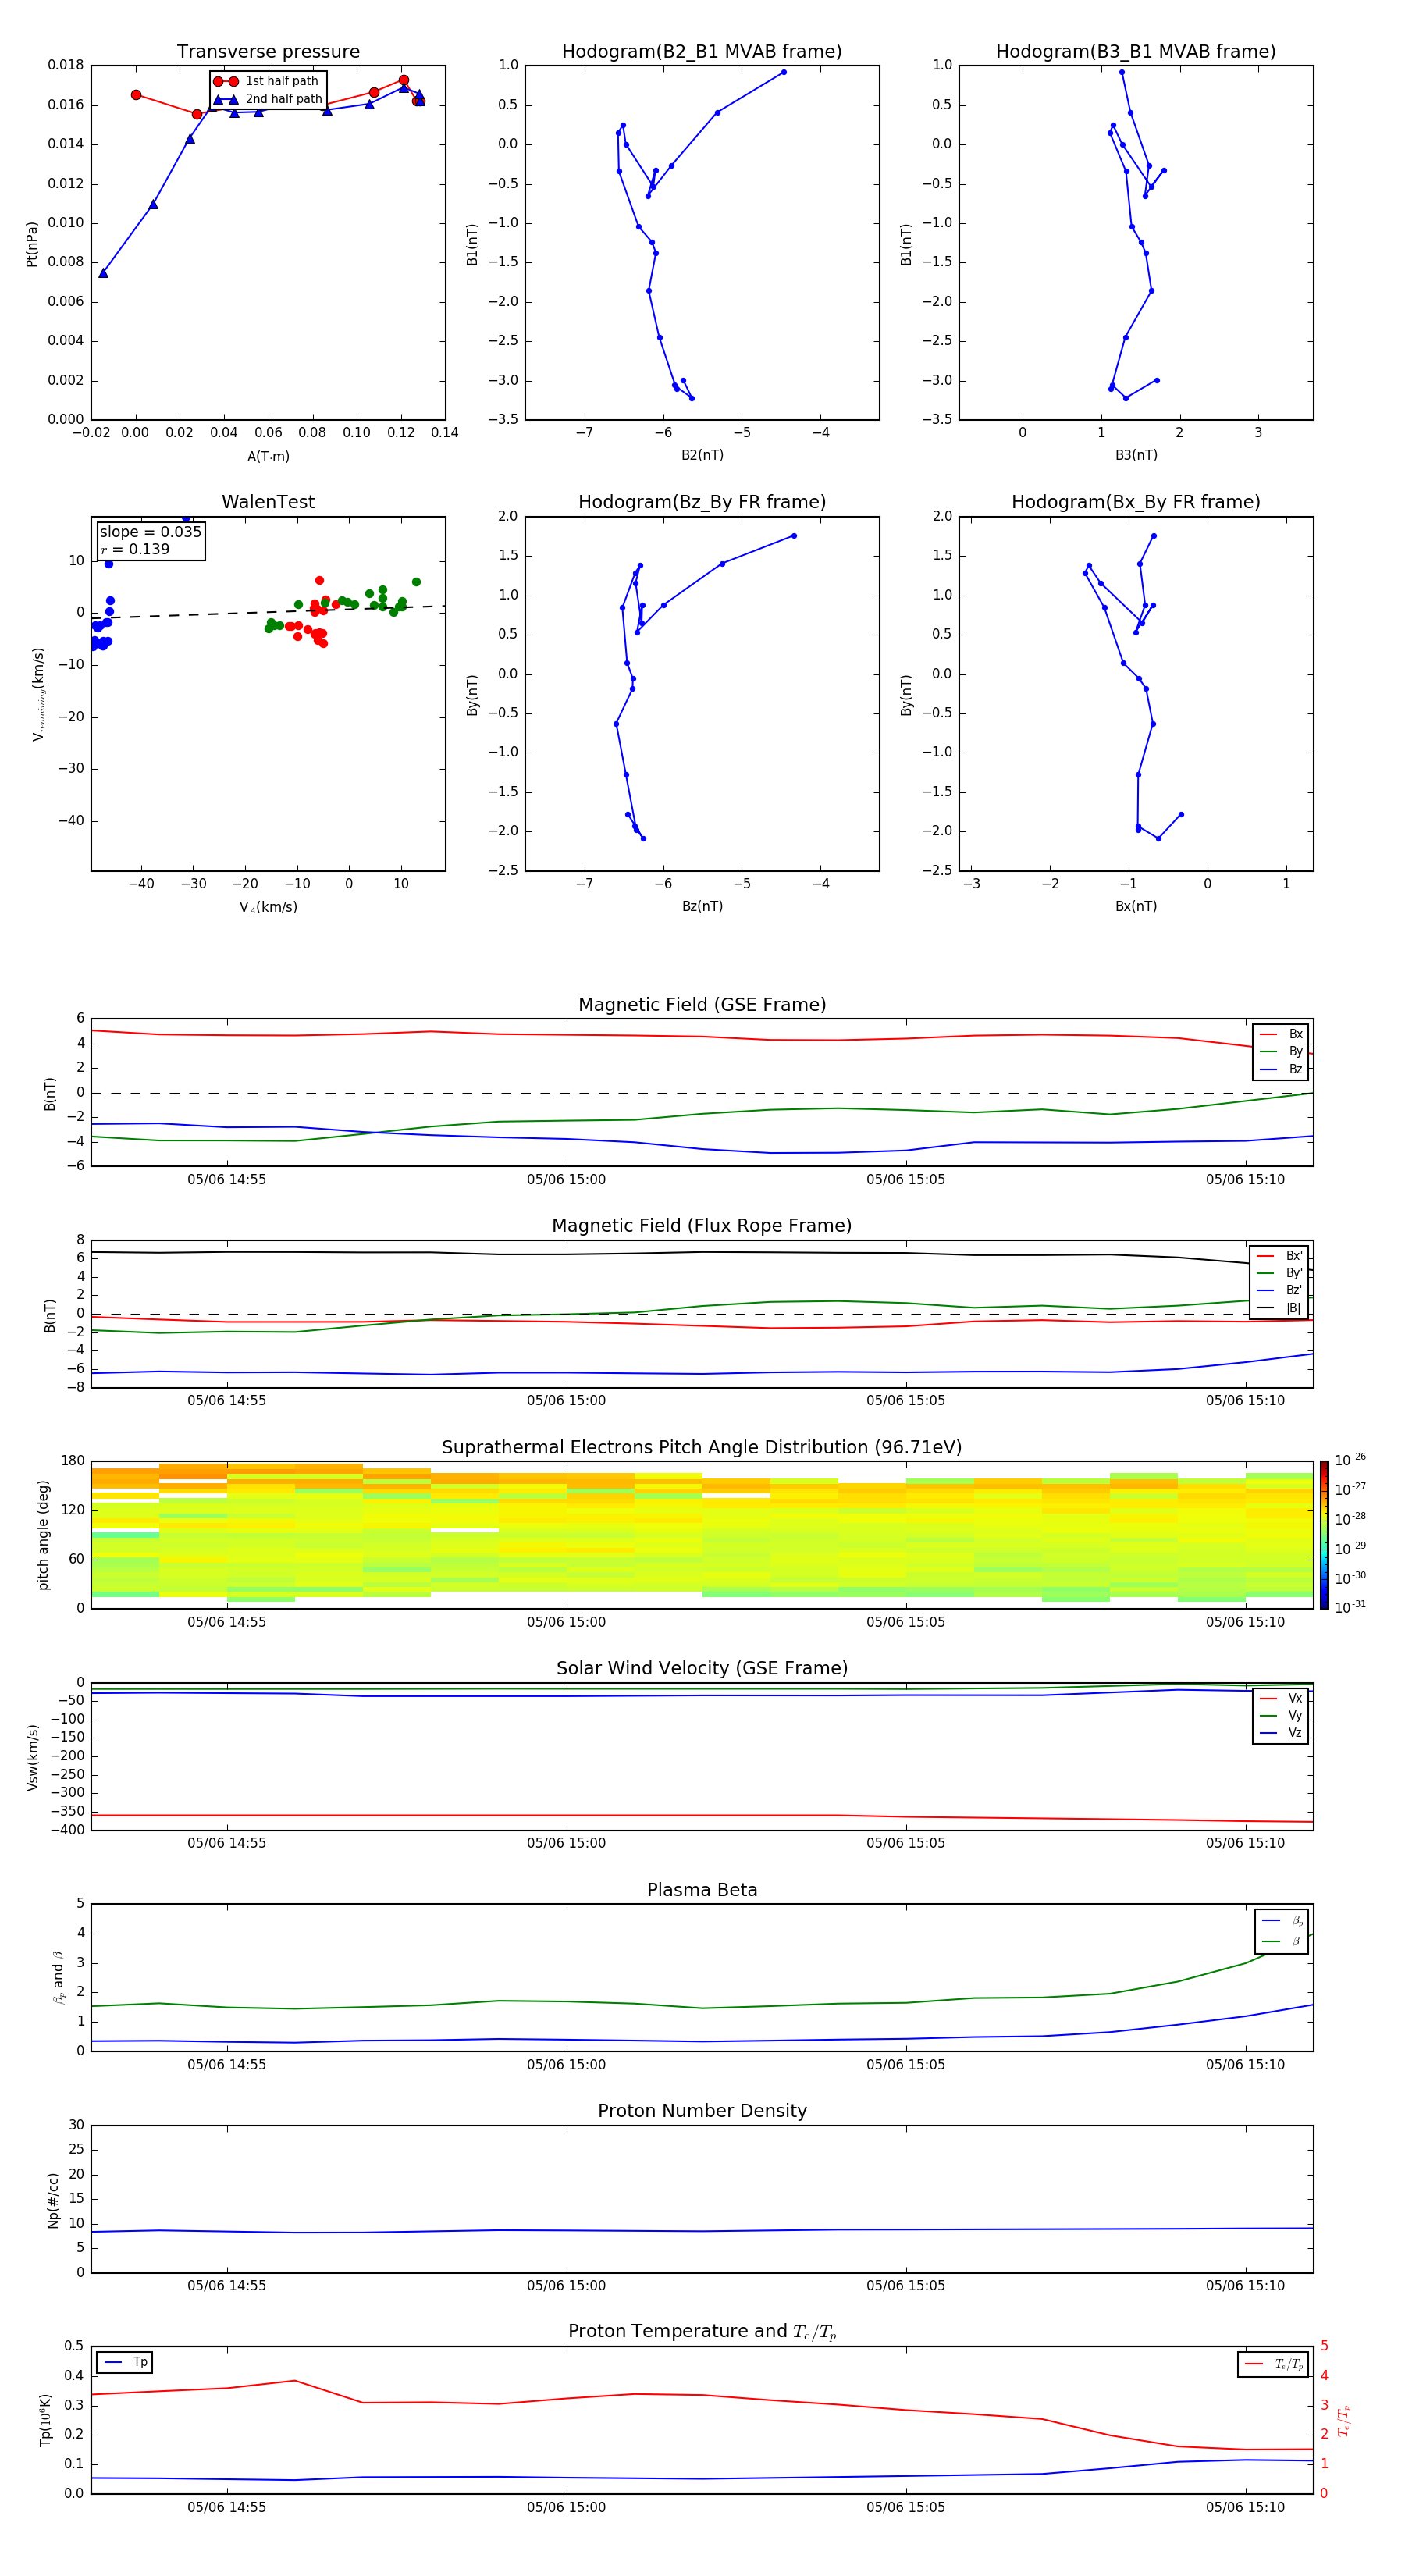Viewport: 1405px width, 2576px height.
Task: Click the Vz legend entry
Action: [1282, 1732]
